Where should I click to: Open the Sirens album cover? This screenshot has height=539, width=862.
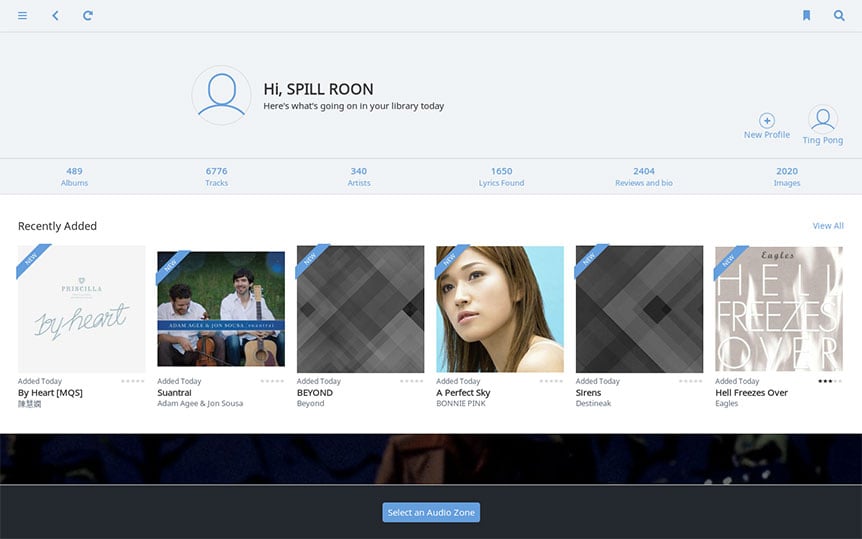(x=639, y=309)
